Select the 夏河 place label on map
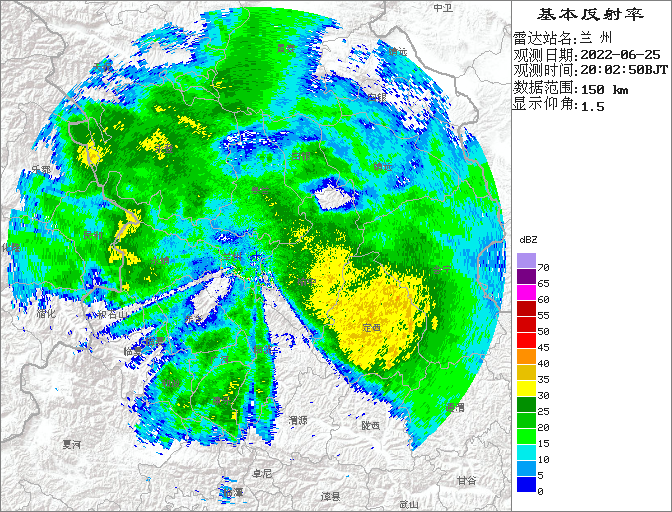This screenshot has width=672, height=512. (x=71, y=443)
